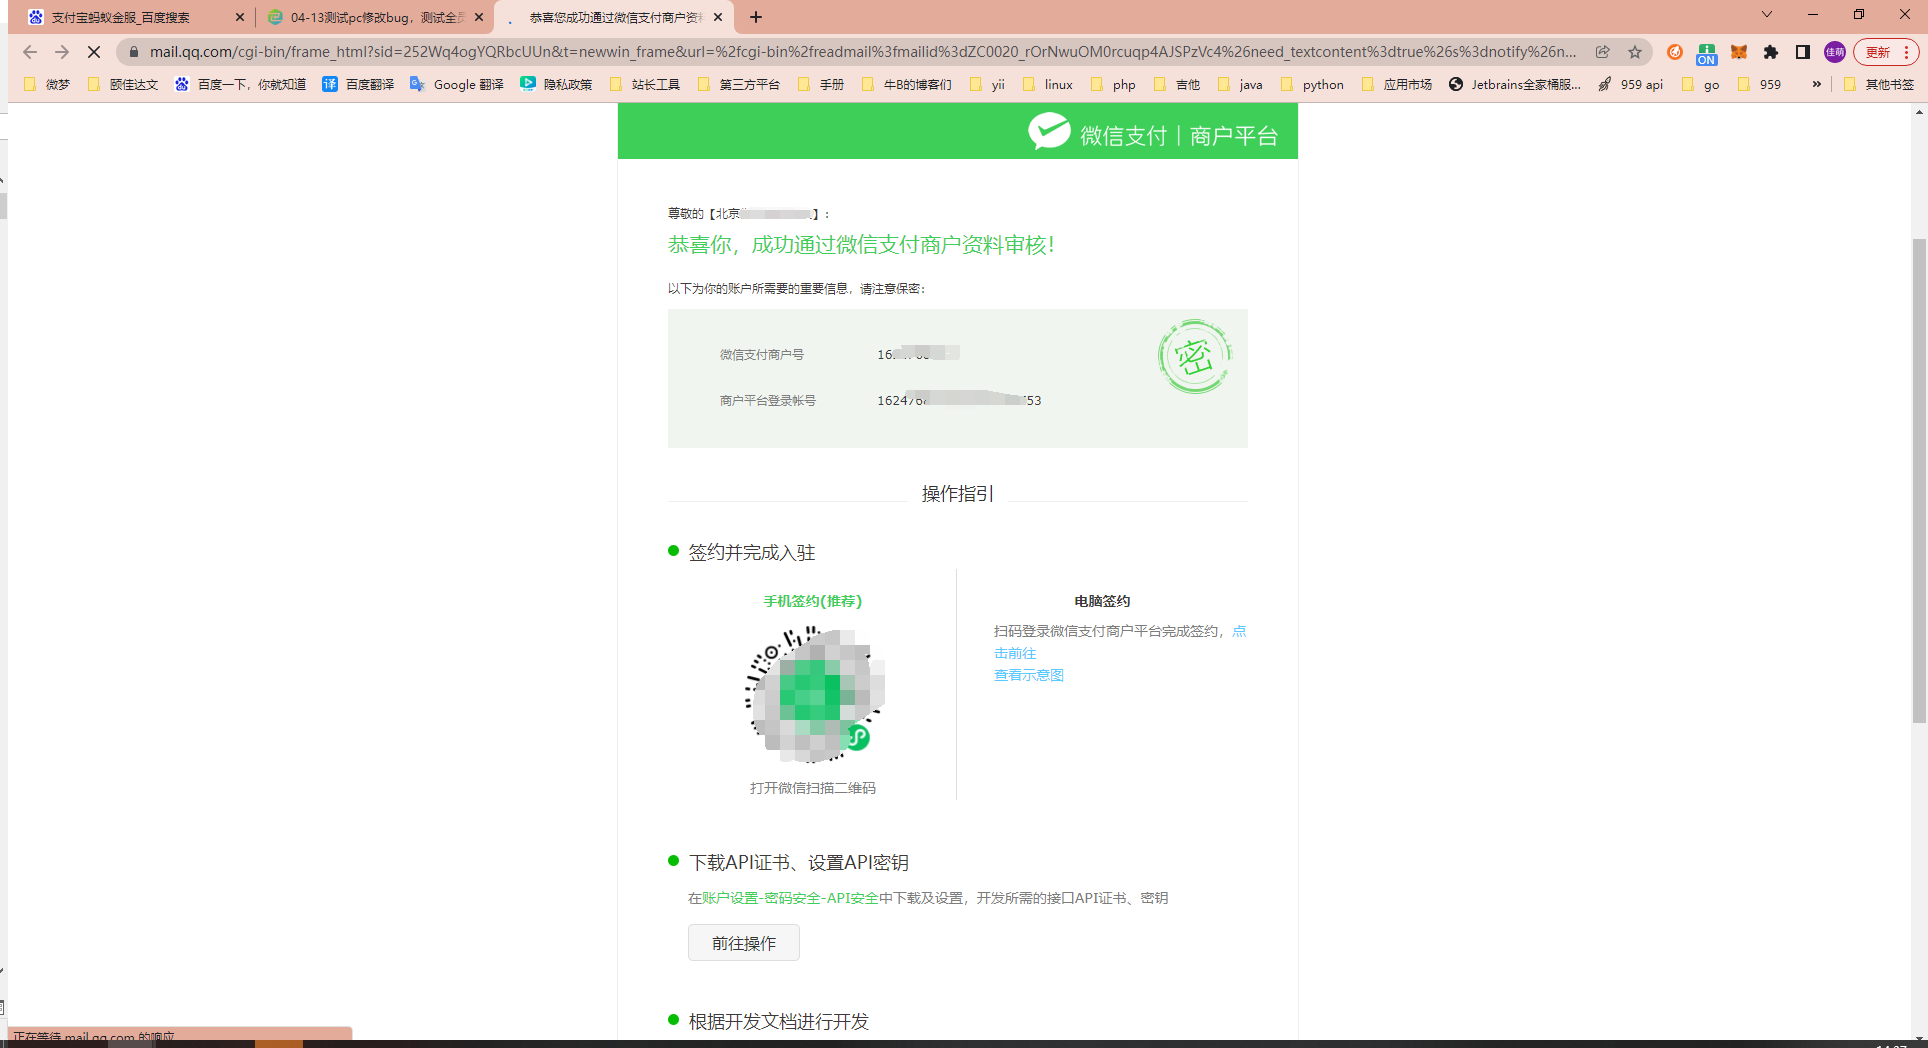This screenshot has width=1928, height=1048.
Task: Bookmark this page with the star icon
Action: click(x=1635, y=52)
